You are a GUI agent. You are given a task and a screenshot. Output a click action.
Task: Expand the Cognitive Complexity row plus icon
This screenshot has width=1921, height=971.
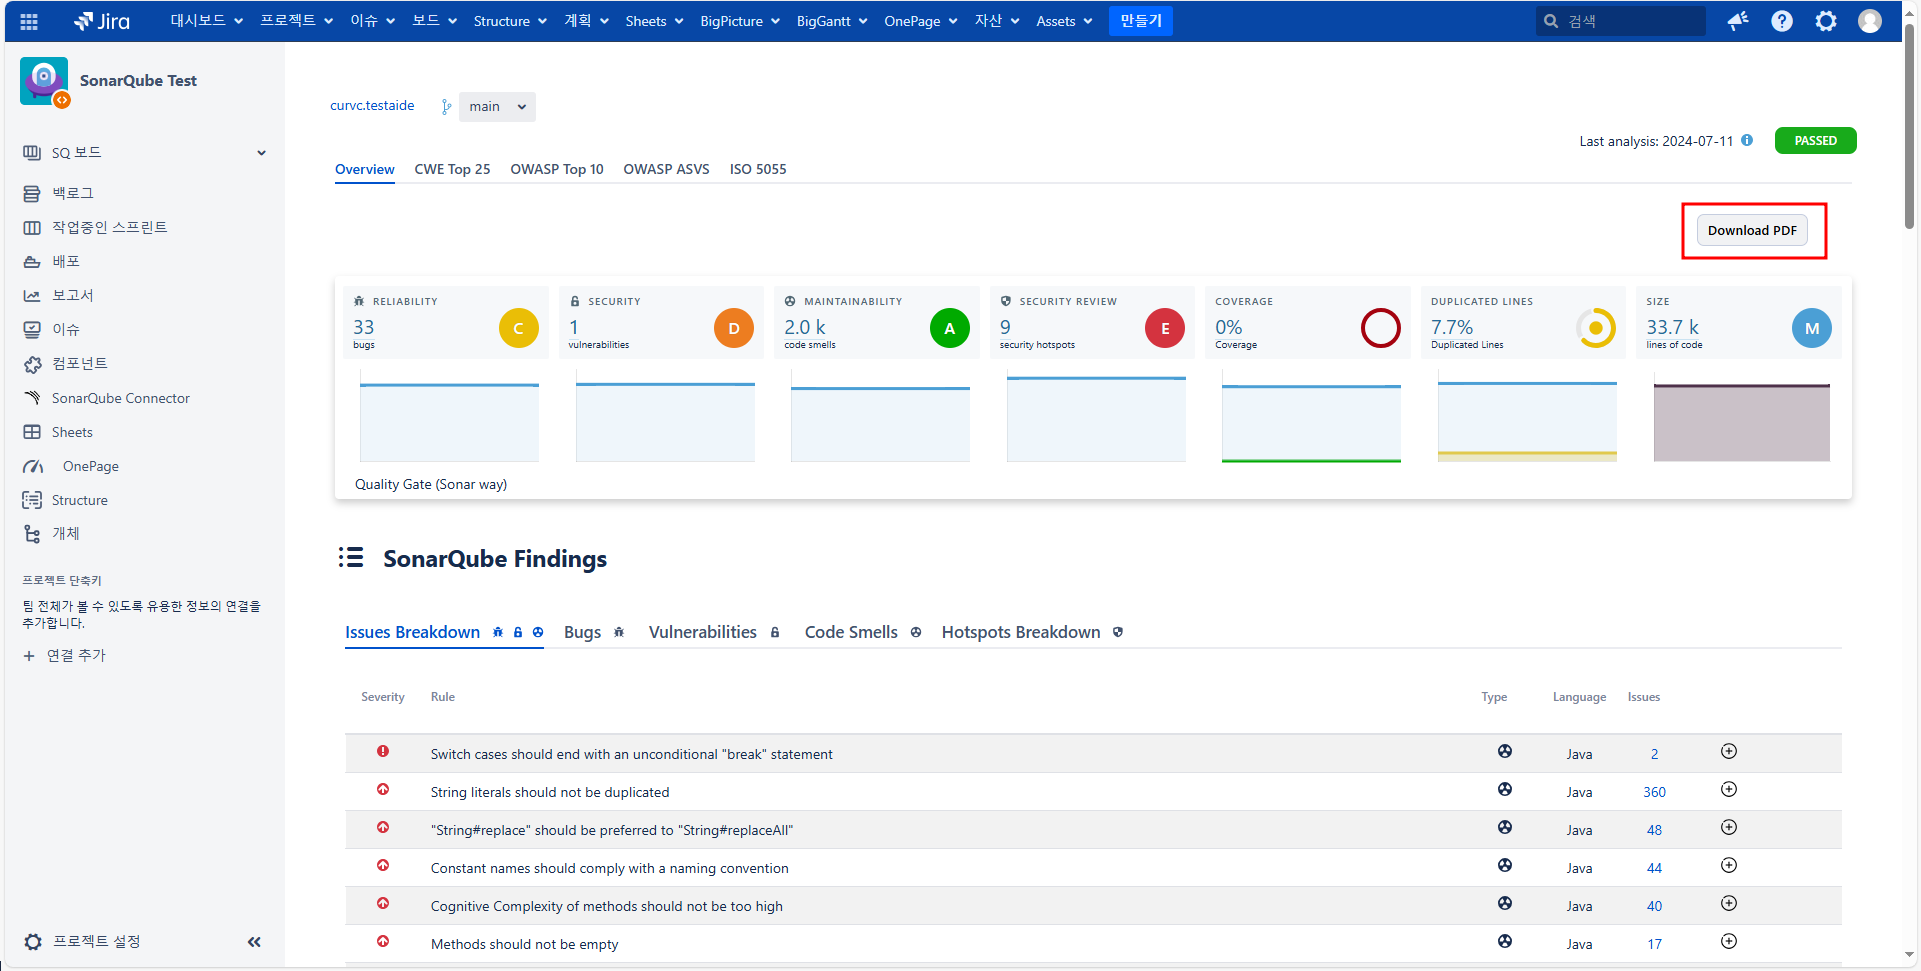[x=1729, y=903]
